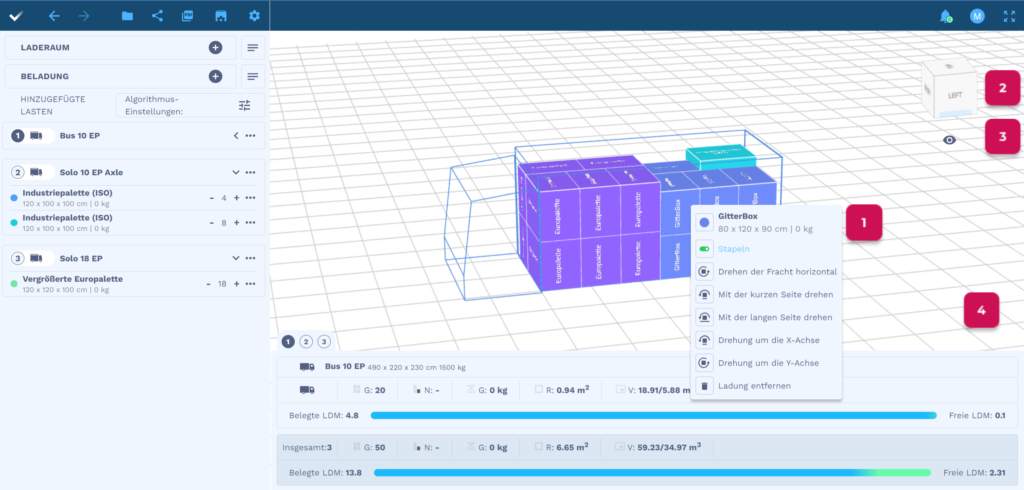Increase Vergrößerte Europalette quantity

(236, 284)
